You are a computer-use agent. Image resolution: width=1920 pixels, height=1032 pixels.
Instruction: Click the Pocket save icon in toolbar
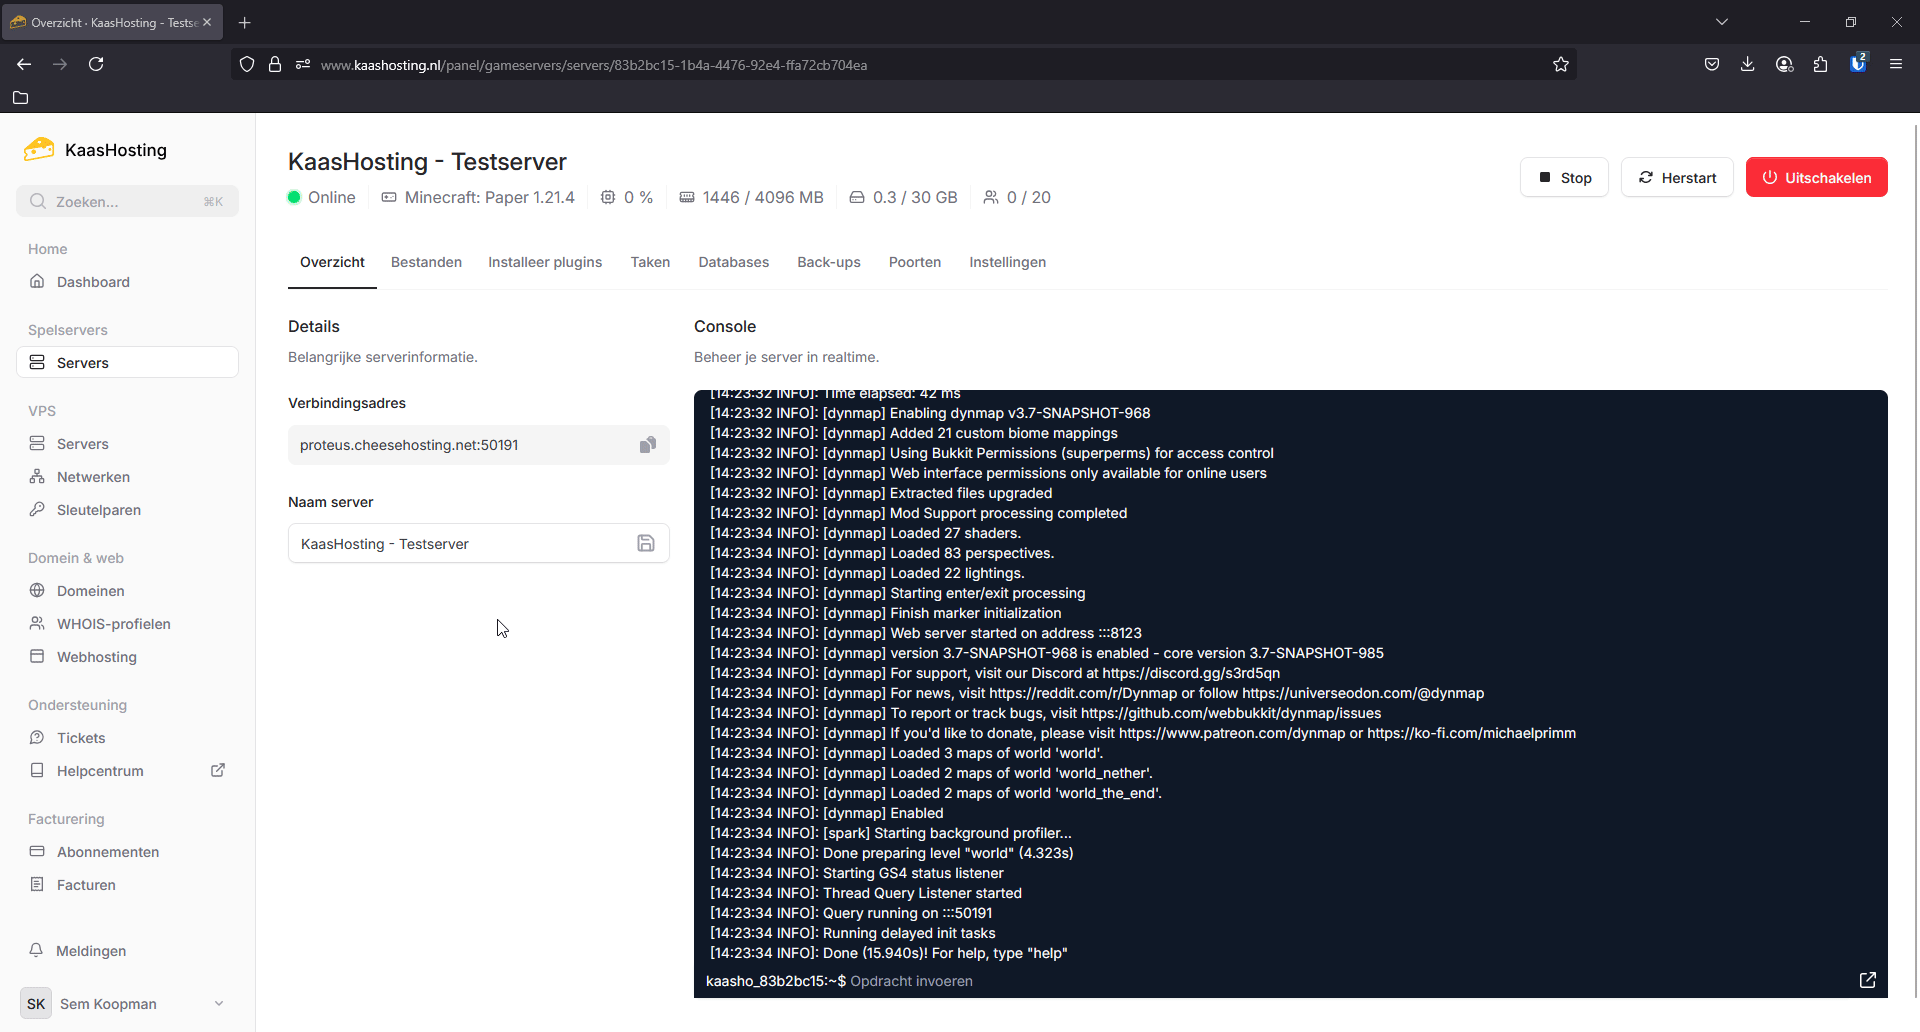point(1712,64)
